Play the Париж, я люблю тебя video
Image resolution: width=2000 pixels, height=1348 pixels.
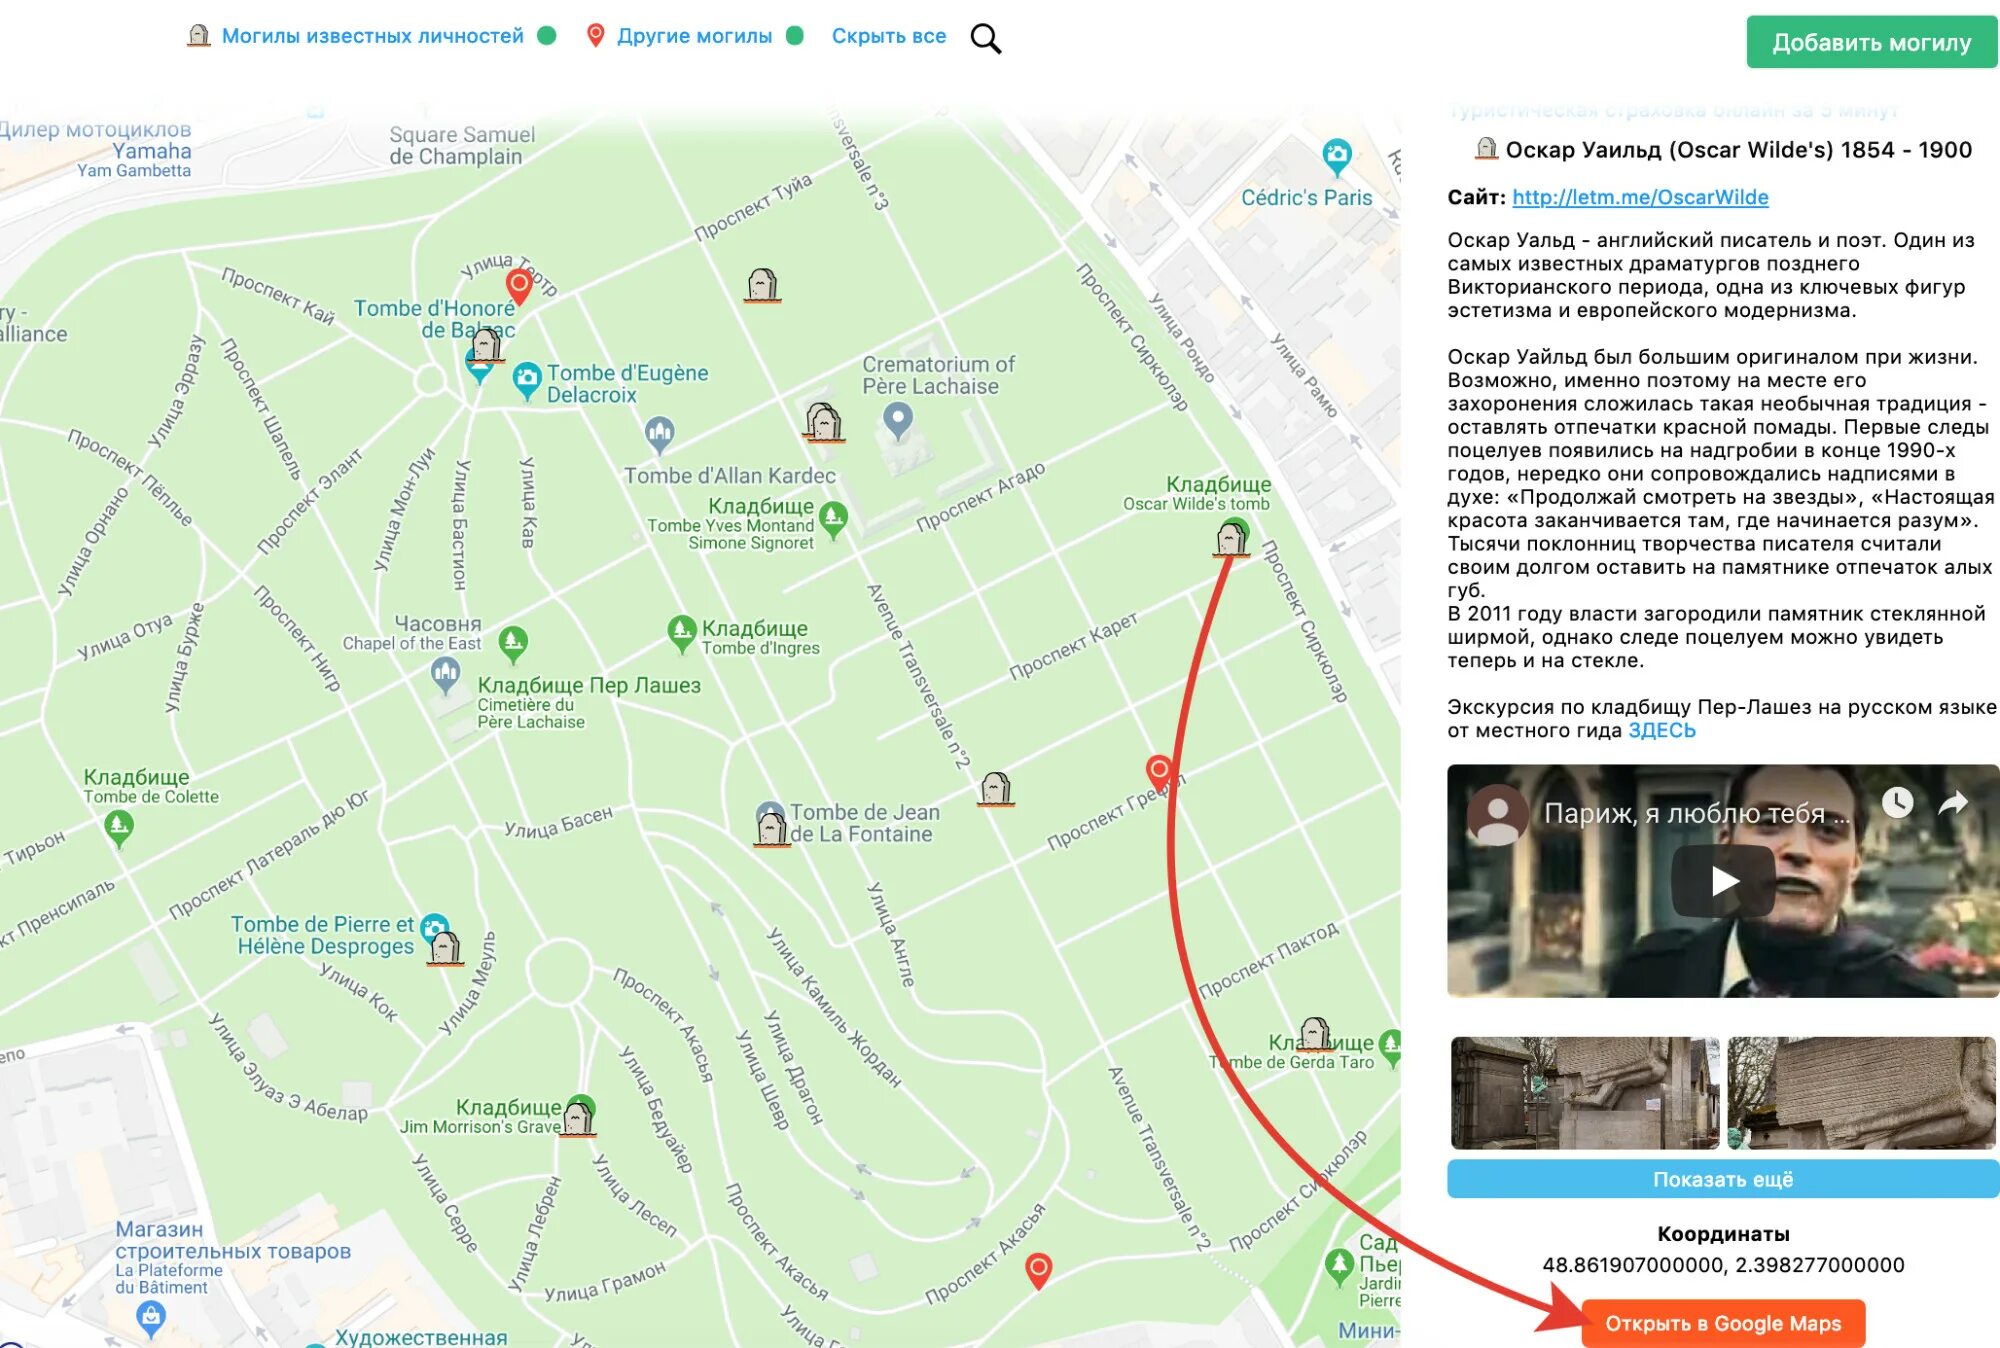click(1723, 881)
